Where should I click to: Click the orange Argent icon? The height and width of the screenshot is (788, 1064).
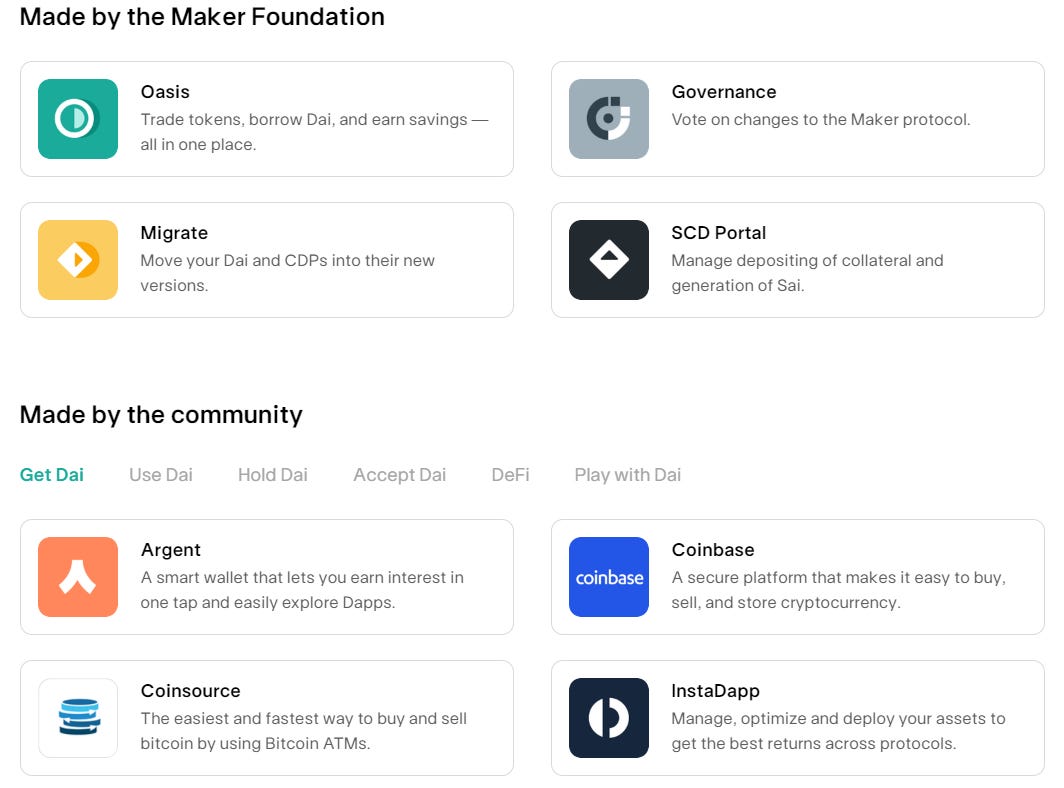[78, 577]
